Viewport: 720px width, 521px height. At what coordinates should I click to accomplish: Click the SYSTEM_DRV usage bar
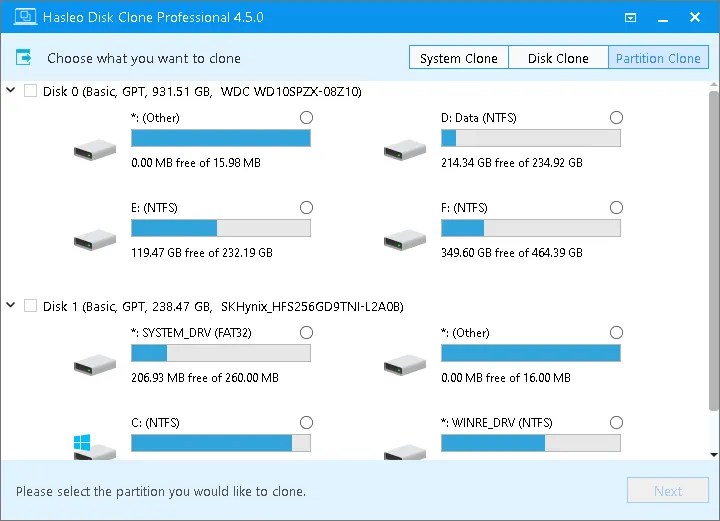(x=221, y=353)
